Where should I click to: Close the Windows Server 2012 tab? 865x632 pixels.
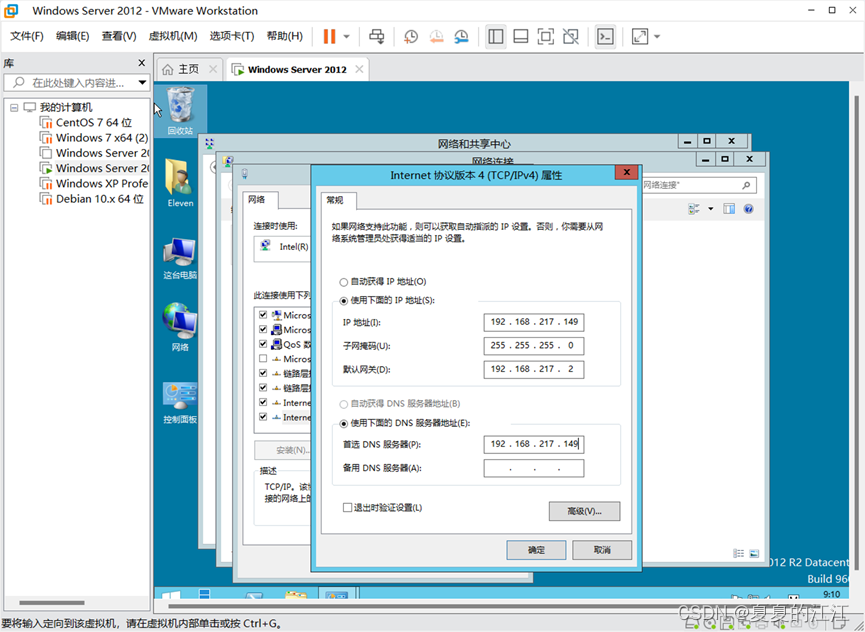(x=359, y=69)
